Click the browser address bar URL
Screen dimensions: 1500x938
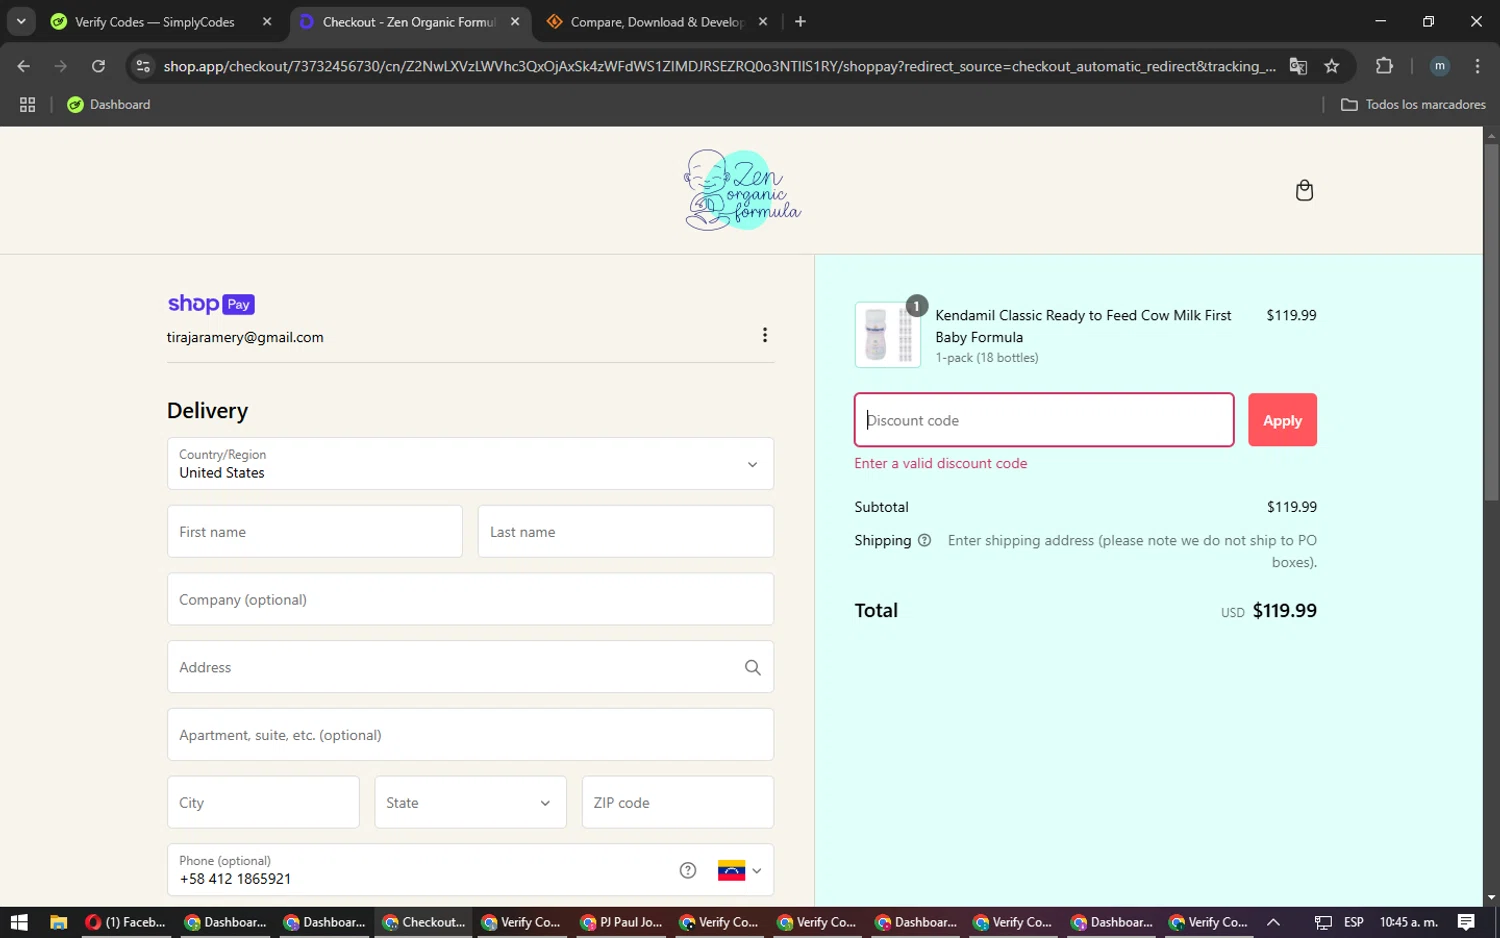tap(719, 66)
